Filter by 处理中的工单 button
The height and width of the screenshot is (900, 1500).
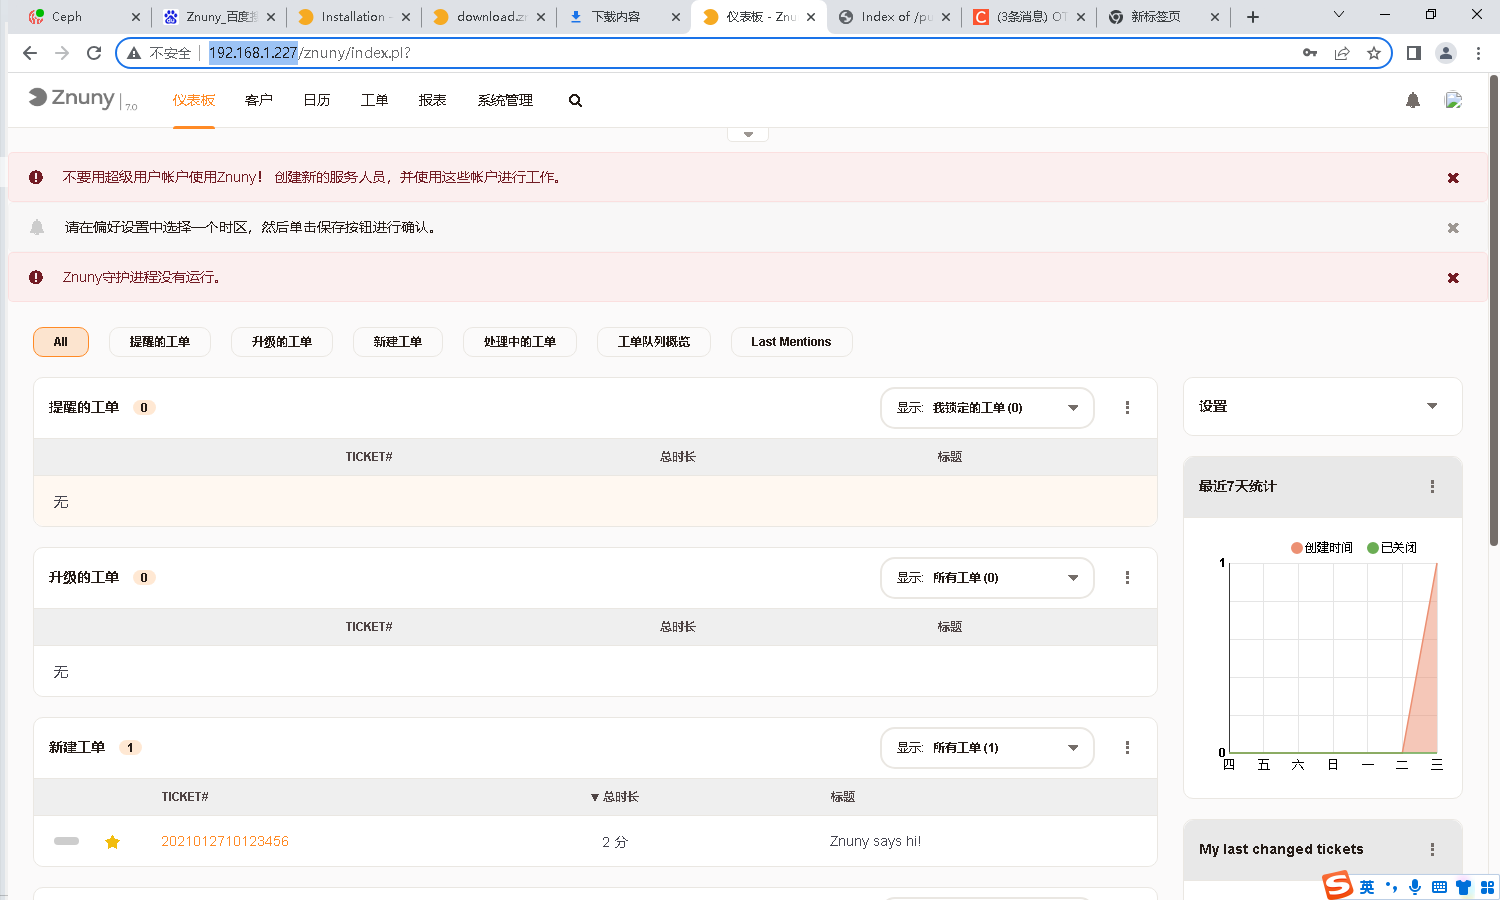[520, 342]
